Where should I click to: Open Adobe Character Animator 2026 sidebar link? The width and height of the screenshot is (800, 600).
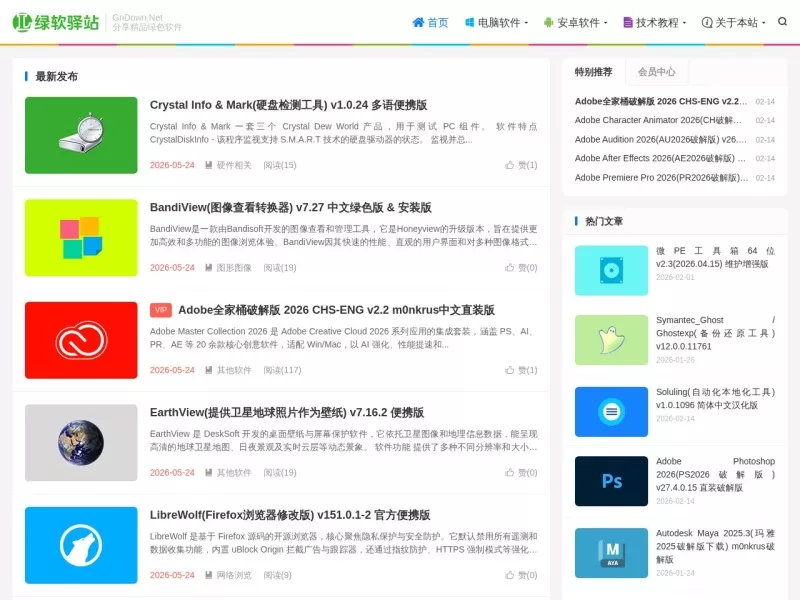click(x=659, y=120)
